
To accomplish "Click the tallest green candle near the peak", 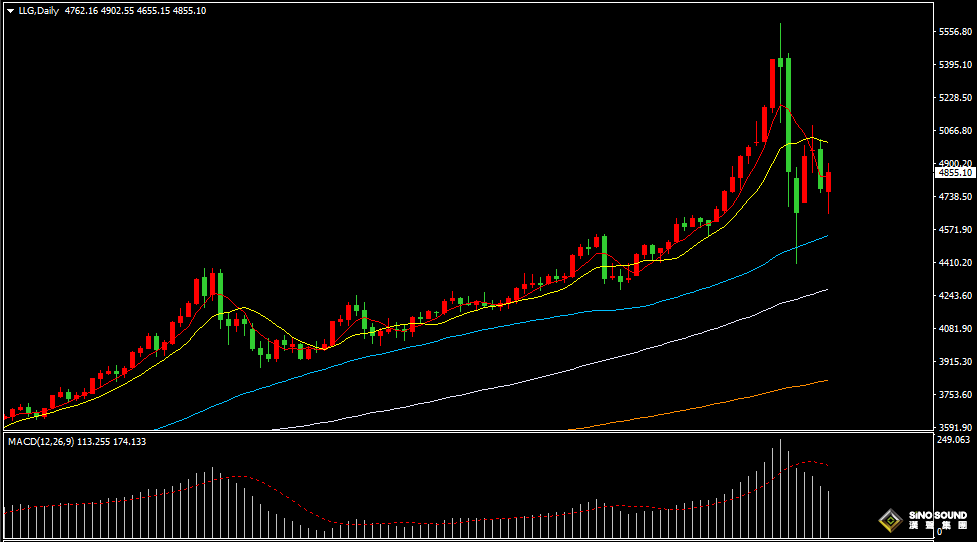I will coord(789,100).
